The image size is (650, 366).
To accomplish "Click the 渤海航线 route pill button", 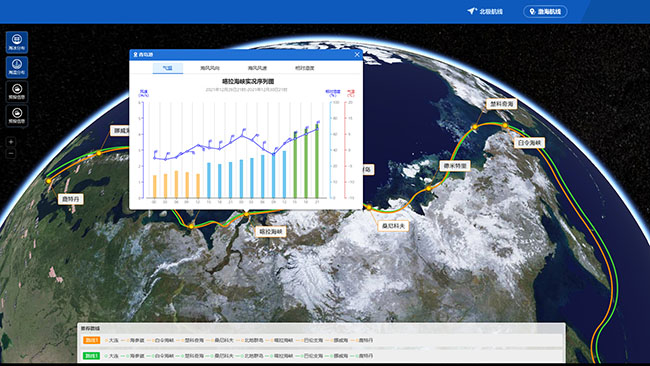I will point(546,12).
